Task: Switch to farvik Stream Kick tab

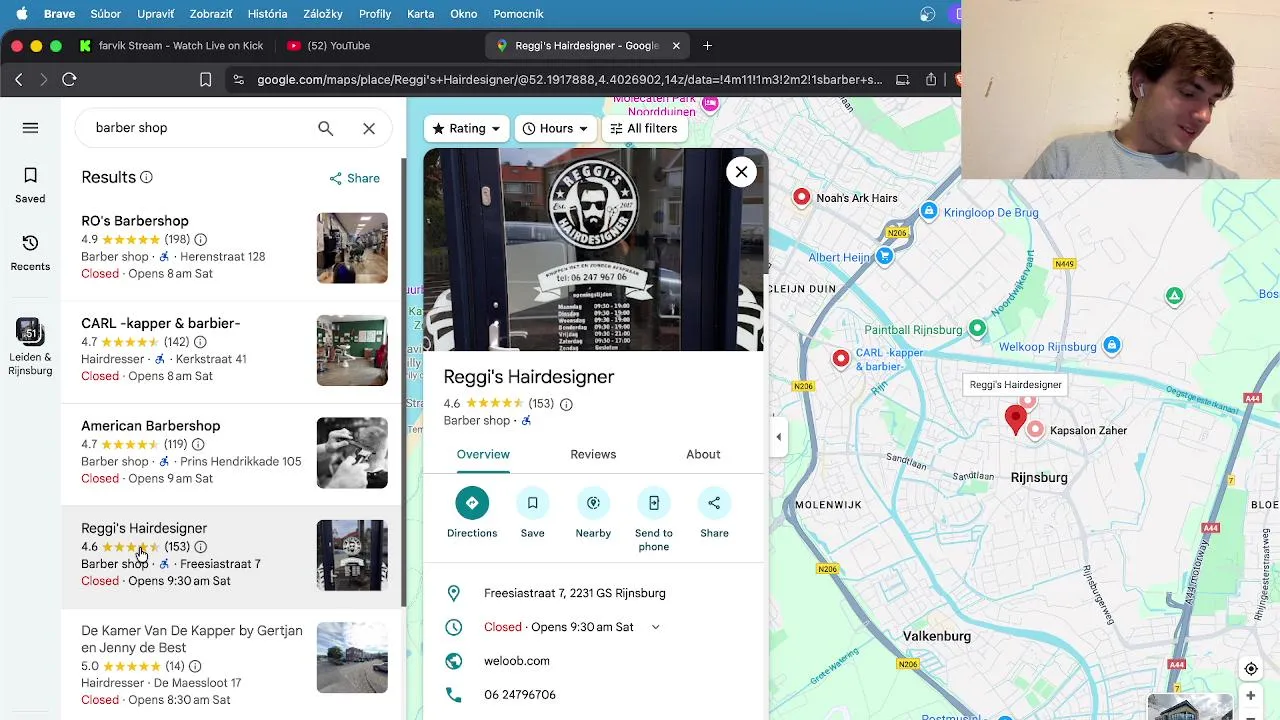Action: tap(170, 45)
